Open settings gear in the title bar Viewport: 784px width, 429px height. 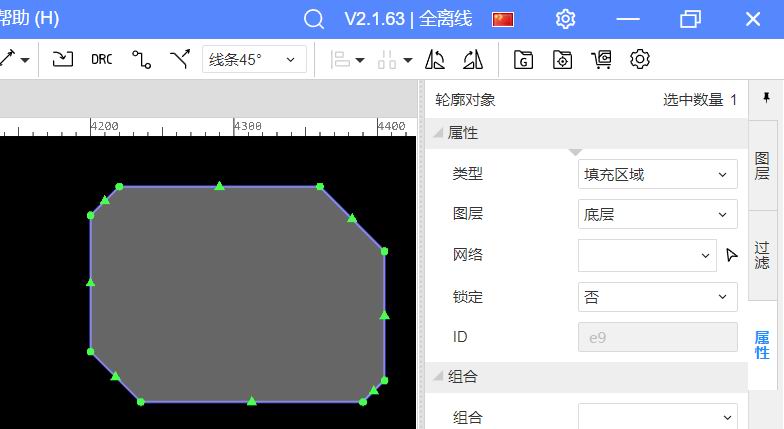[566, 20]
